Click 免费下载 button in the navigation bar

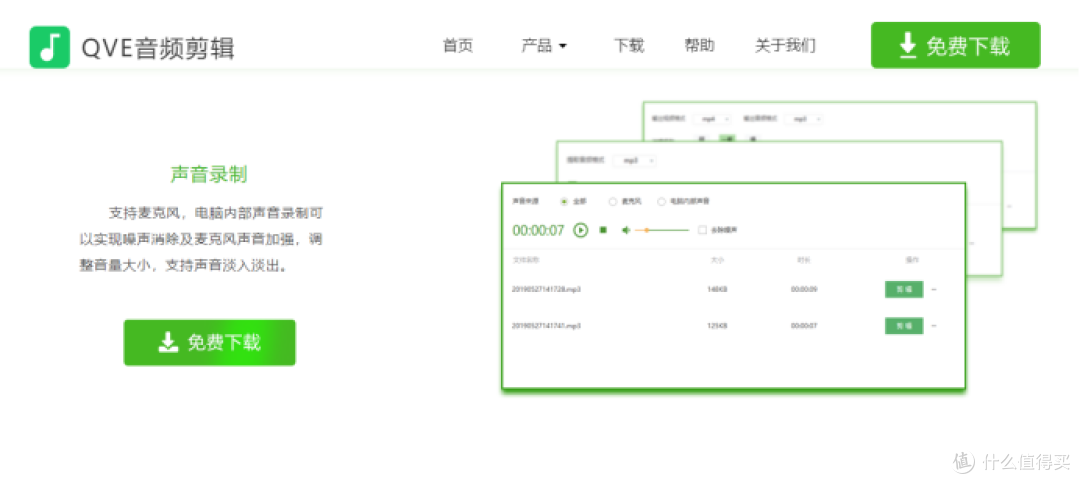click(955, 45)
